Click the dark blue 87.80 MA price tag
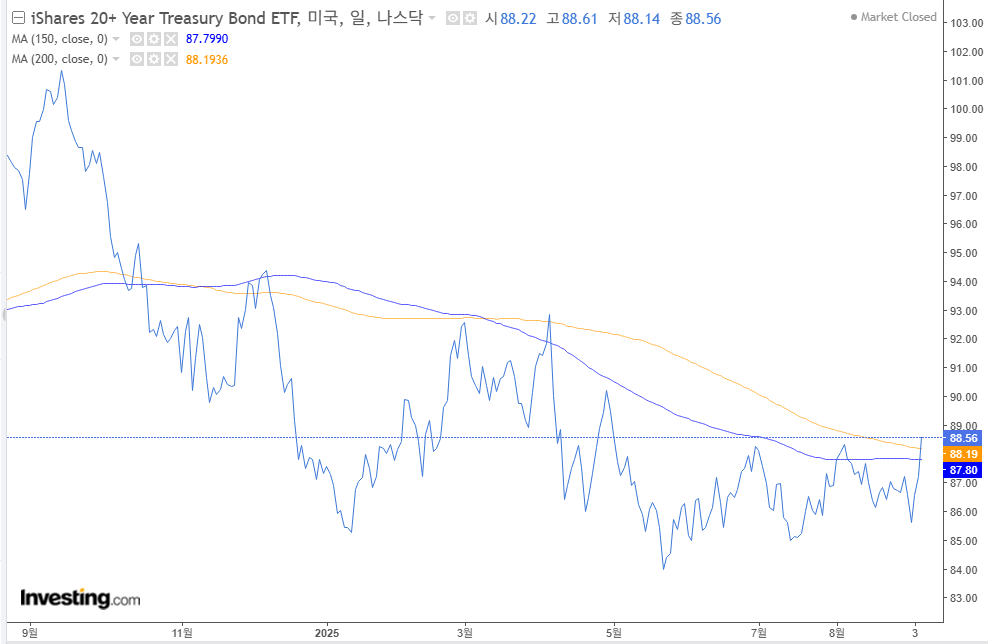This screenshot has height=644, width=988. (963, 470)
